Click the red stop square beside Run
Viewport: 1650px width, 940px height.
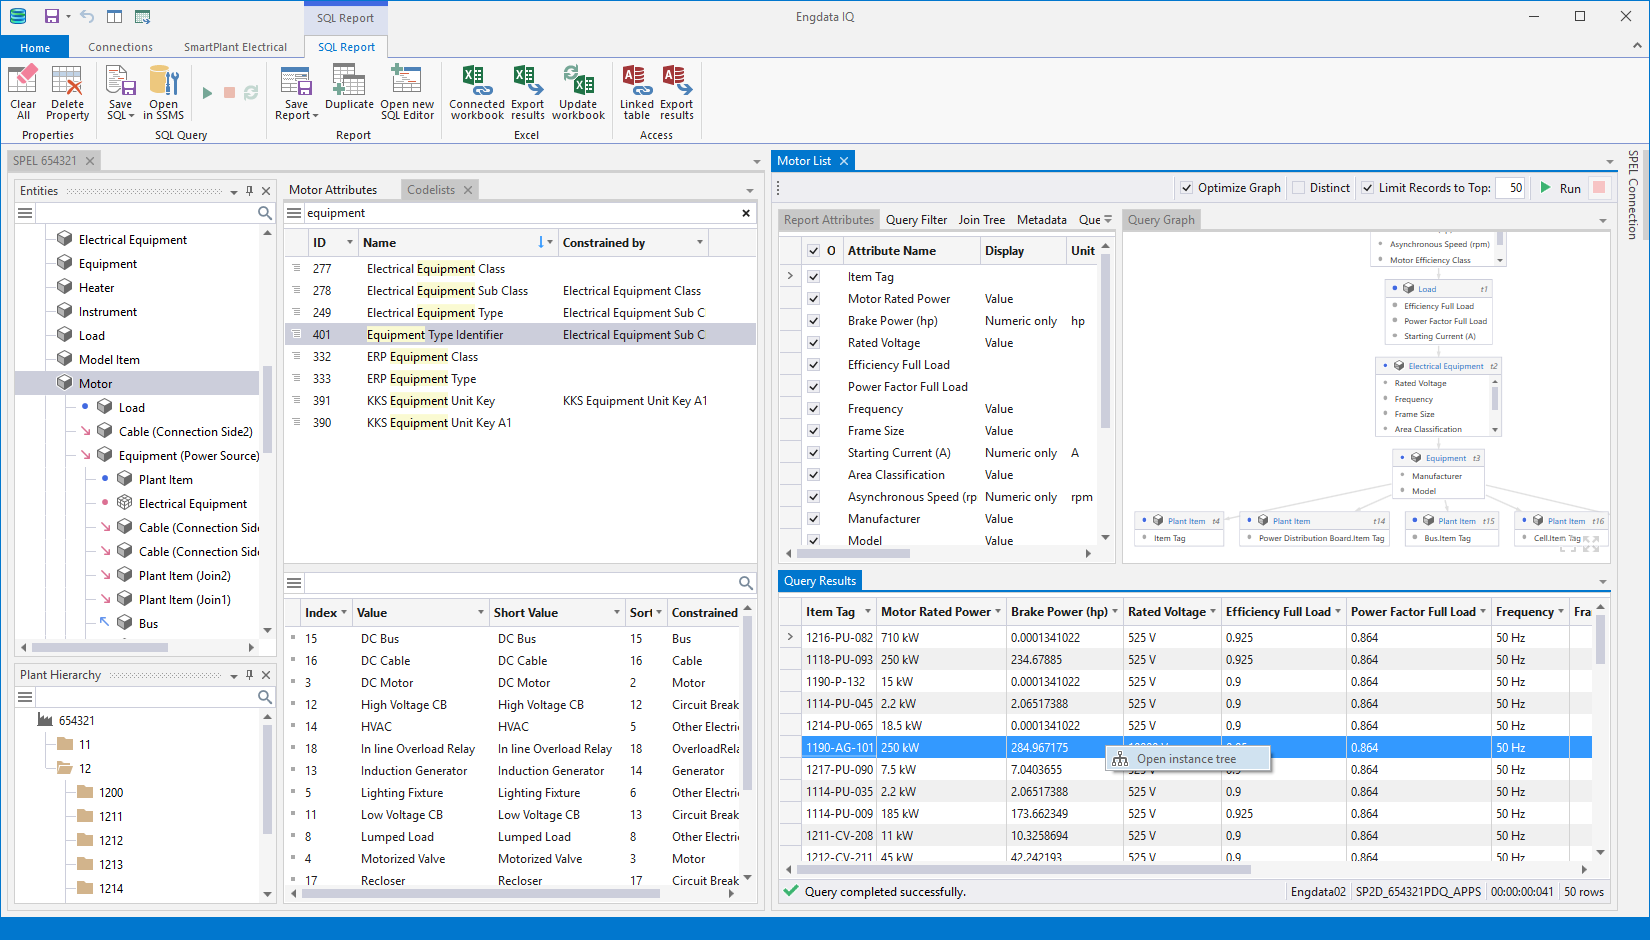[1599, 188]
